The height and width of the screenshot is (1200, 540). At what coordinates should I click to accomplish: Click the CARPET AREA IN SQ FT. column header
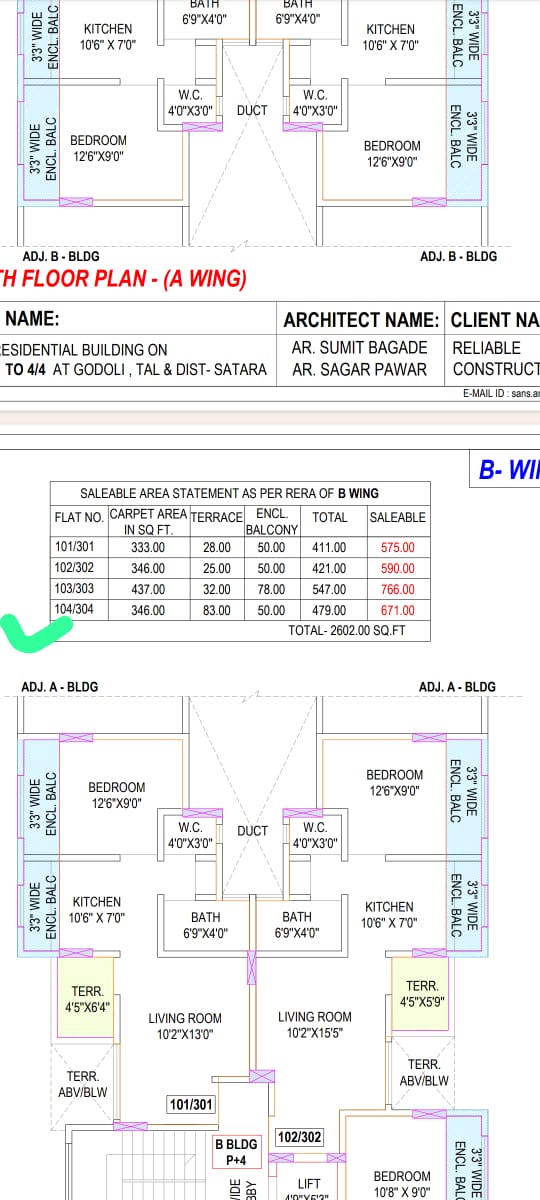coord(148,522)
